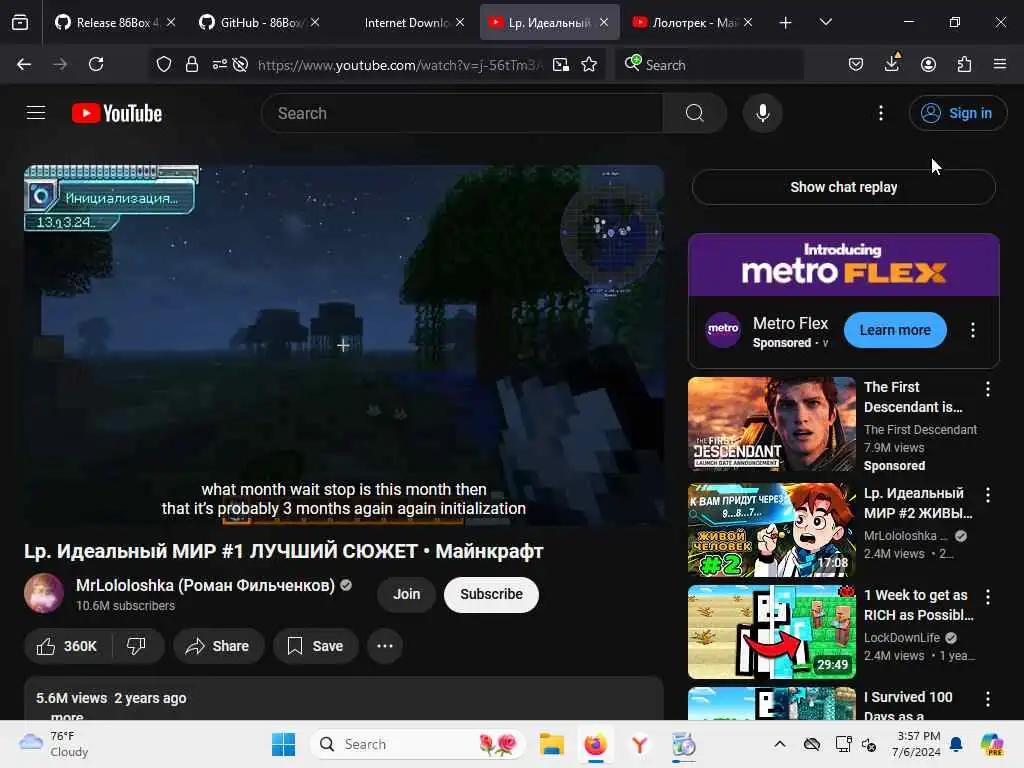Screen dimensions: 1024x768
Task: Open options for the Metro Flex ad
Action: click(972, 330)
